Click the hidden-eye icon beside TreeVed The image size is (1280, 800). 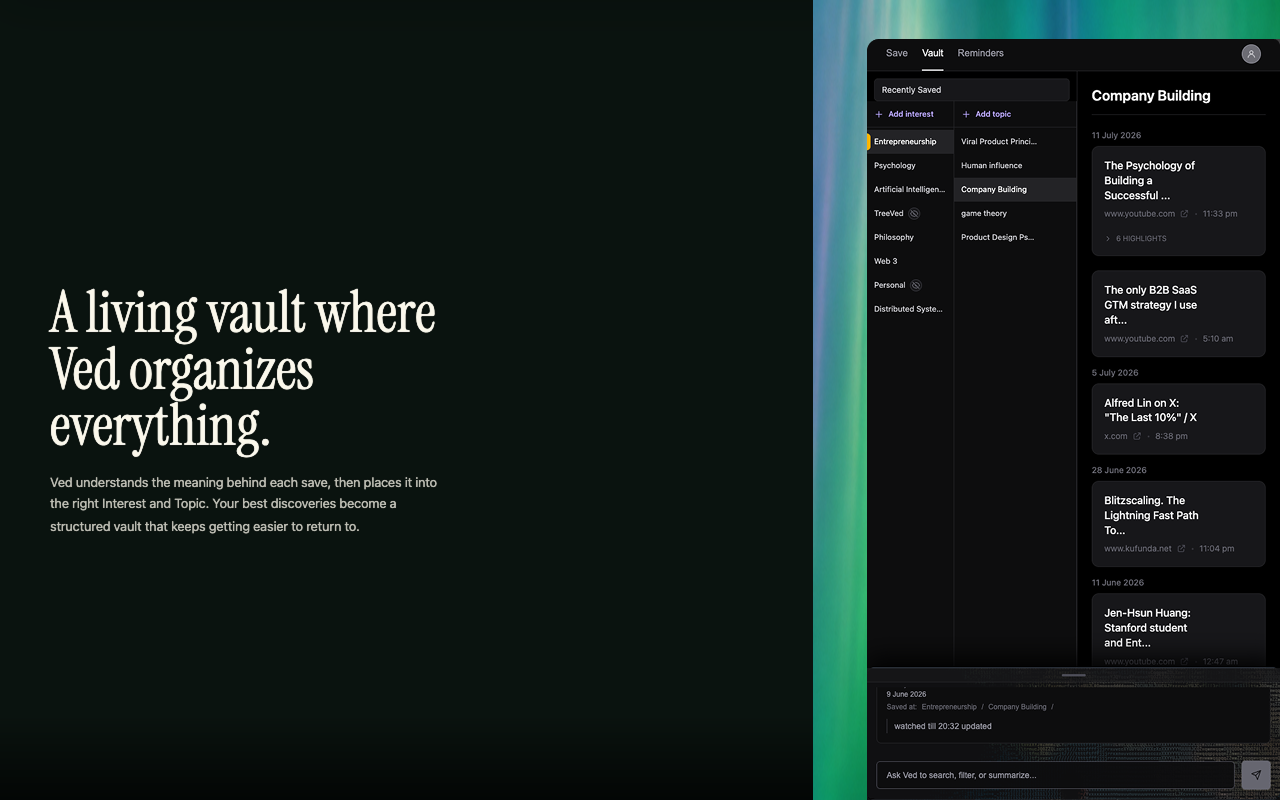[x=914, y=213]
